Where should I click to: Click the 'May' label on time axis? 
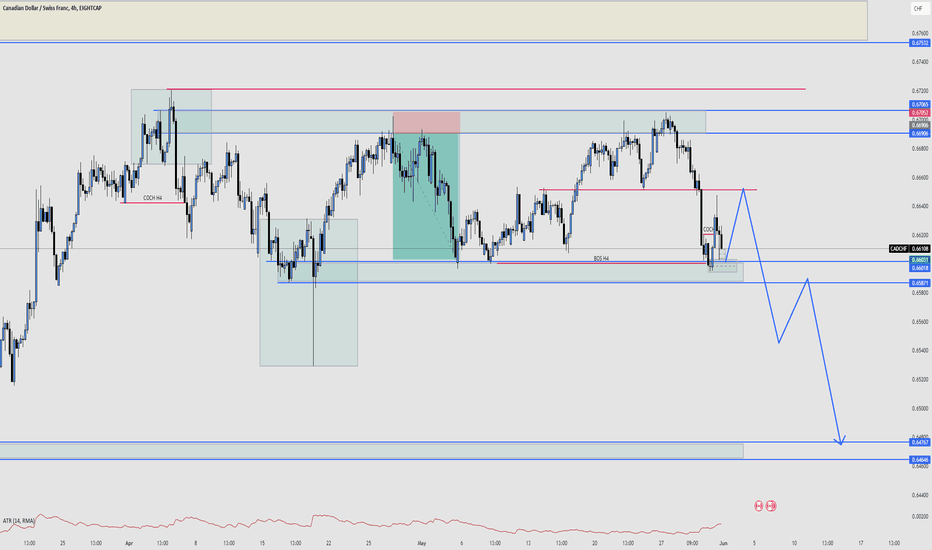click(422, 543)
